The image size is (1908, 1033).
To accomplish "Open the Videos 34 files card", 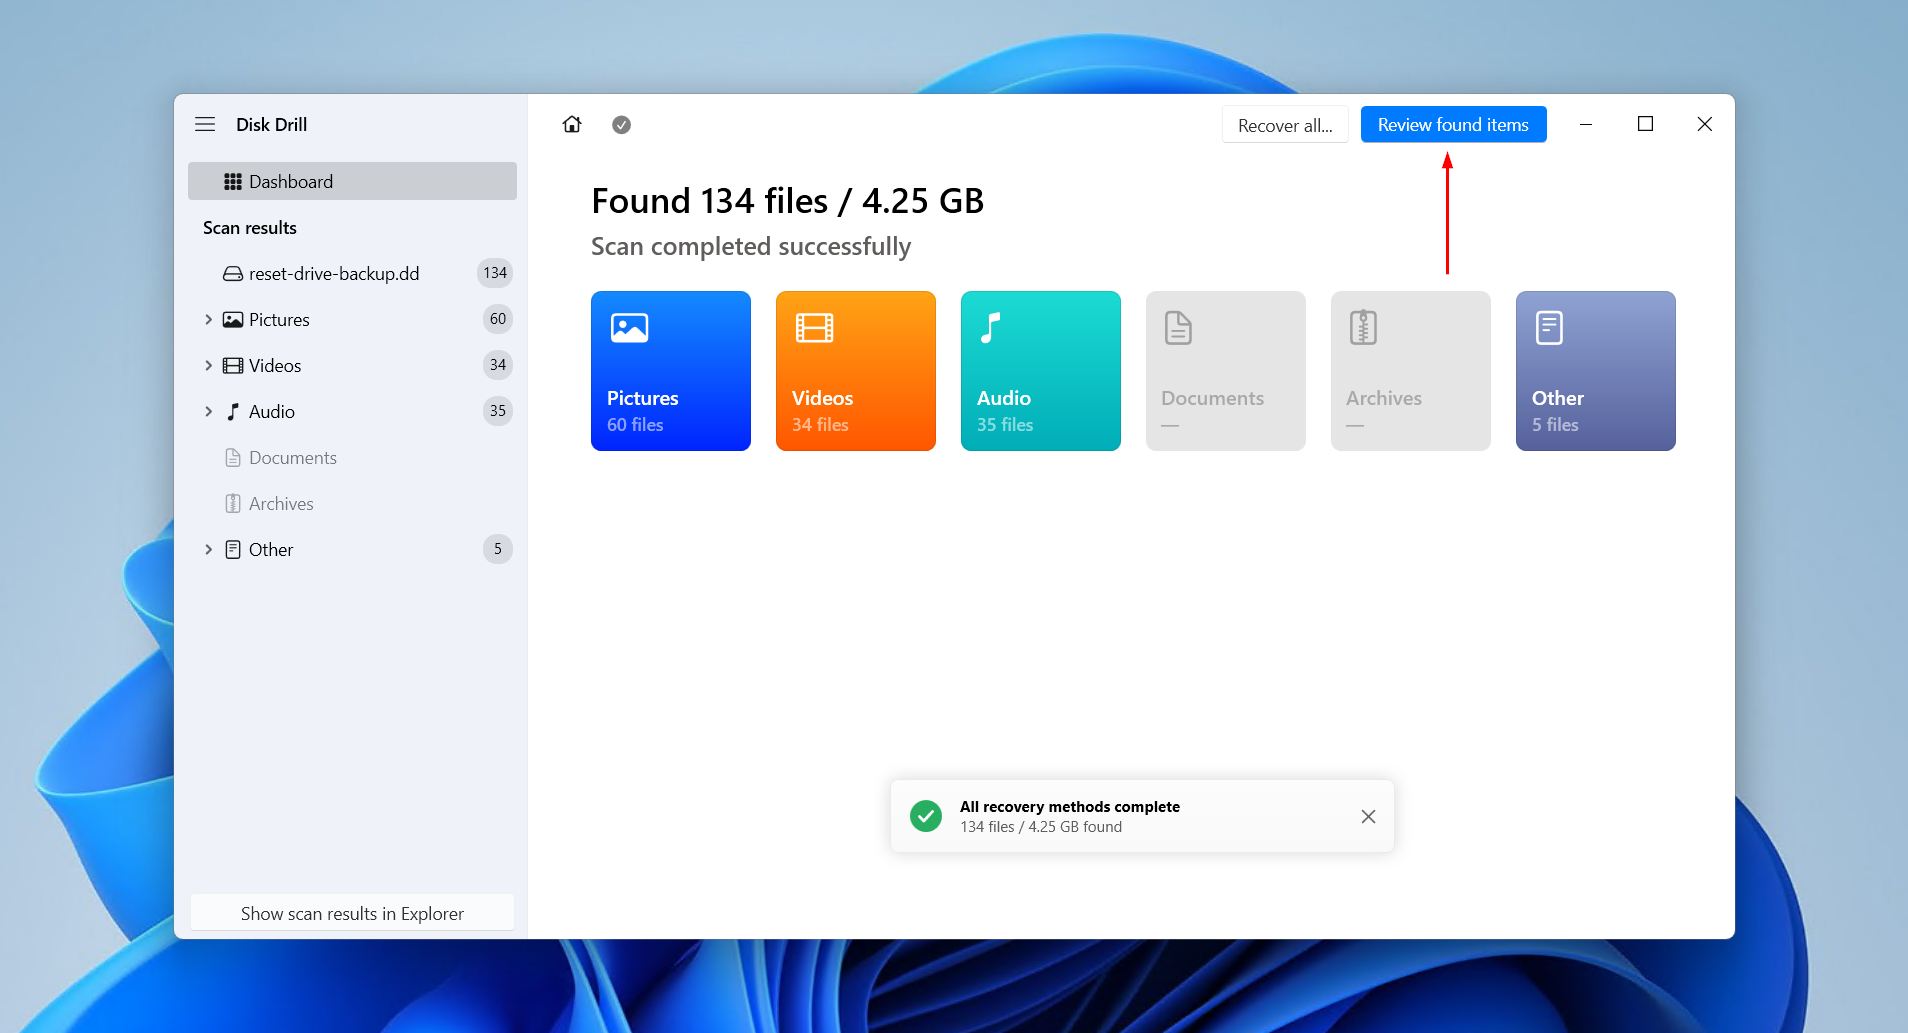I will click(856, 371).
